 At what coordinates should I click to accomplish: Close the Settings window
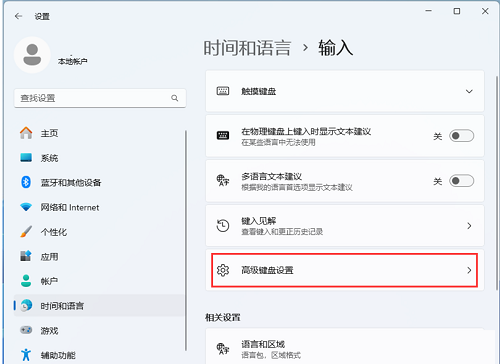coord(485,11)
